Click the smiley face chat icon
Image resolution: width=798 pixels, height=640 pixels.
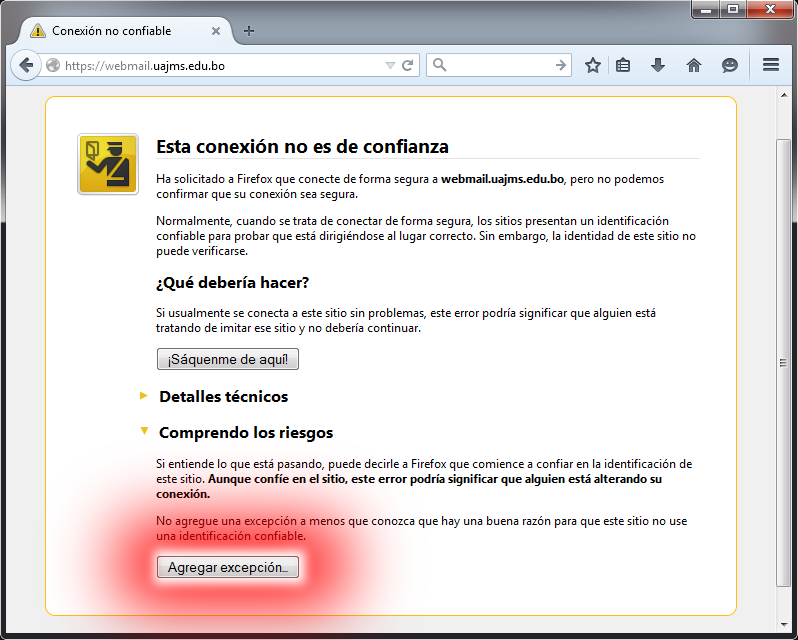pos(730,65)
